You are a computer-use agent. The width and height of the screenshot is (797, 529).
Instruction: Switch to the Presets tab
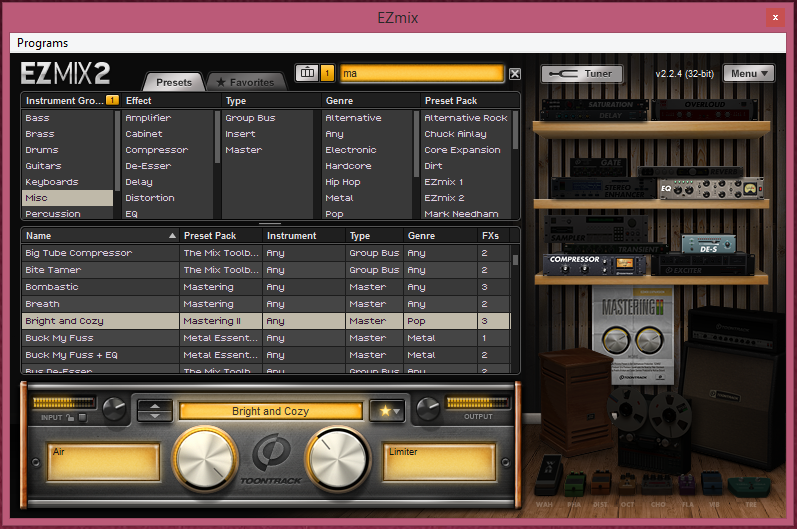[x=174, y=82]
